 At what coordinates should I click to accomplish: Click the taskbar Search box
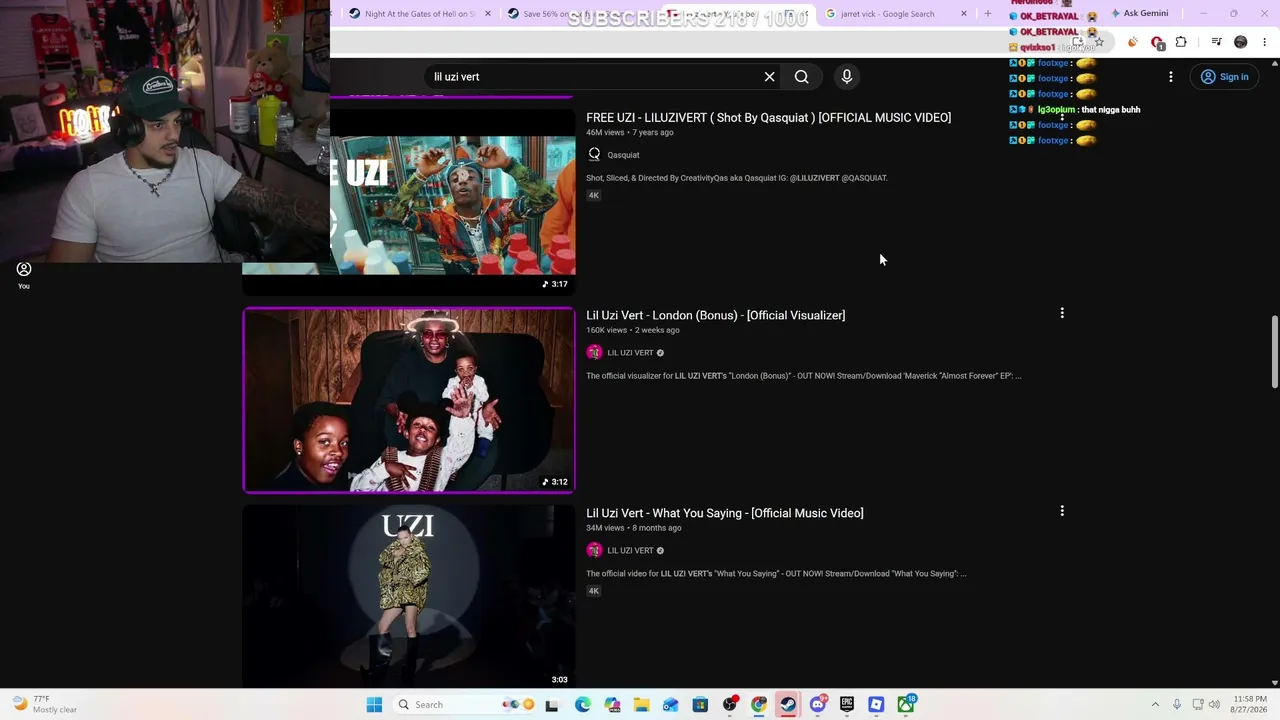point(465,705)
